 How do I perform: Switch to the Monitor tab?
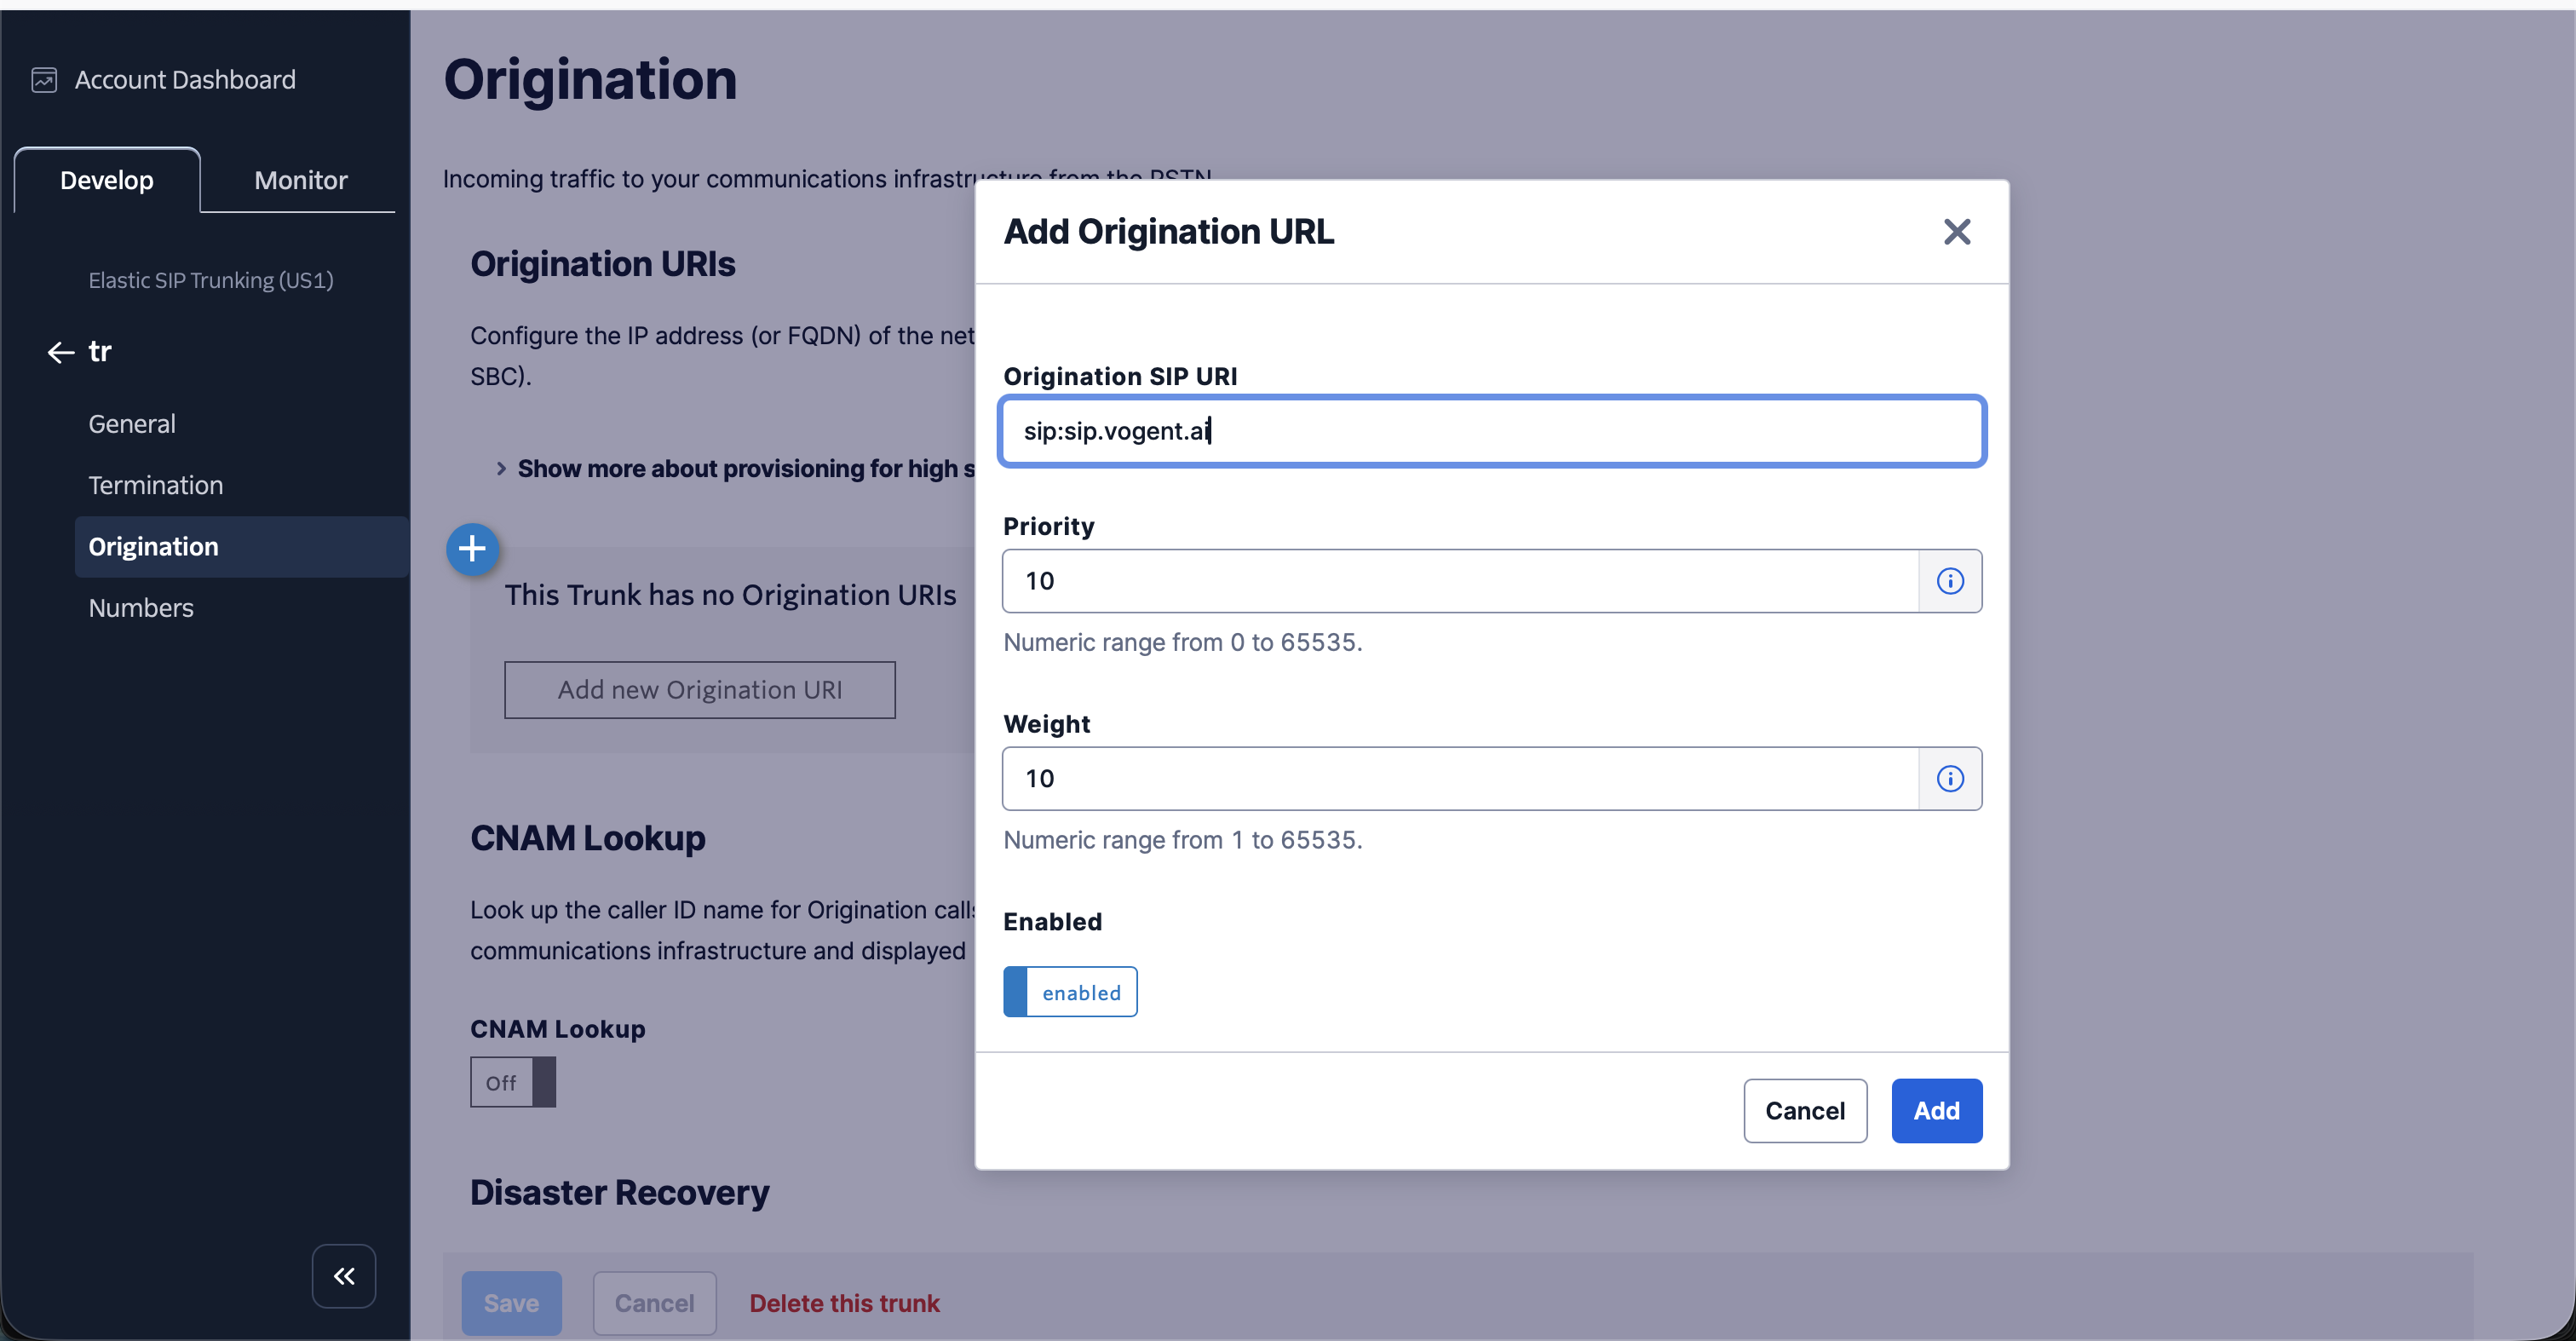click(300, 180)
